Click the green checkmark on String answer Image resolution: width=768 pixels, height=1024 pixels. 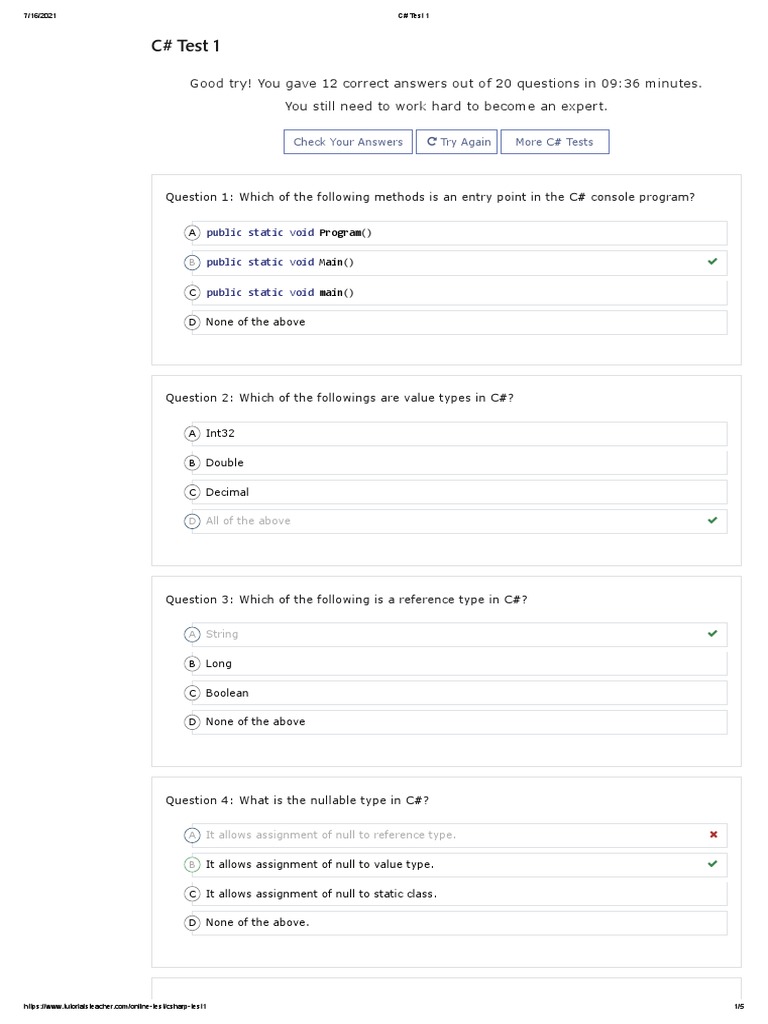[x=712, y=634]
